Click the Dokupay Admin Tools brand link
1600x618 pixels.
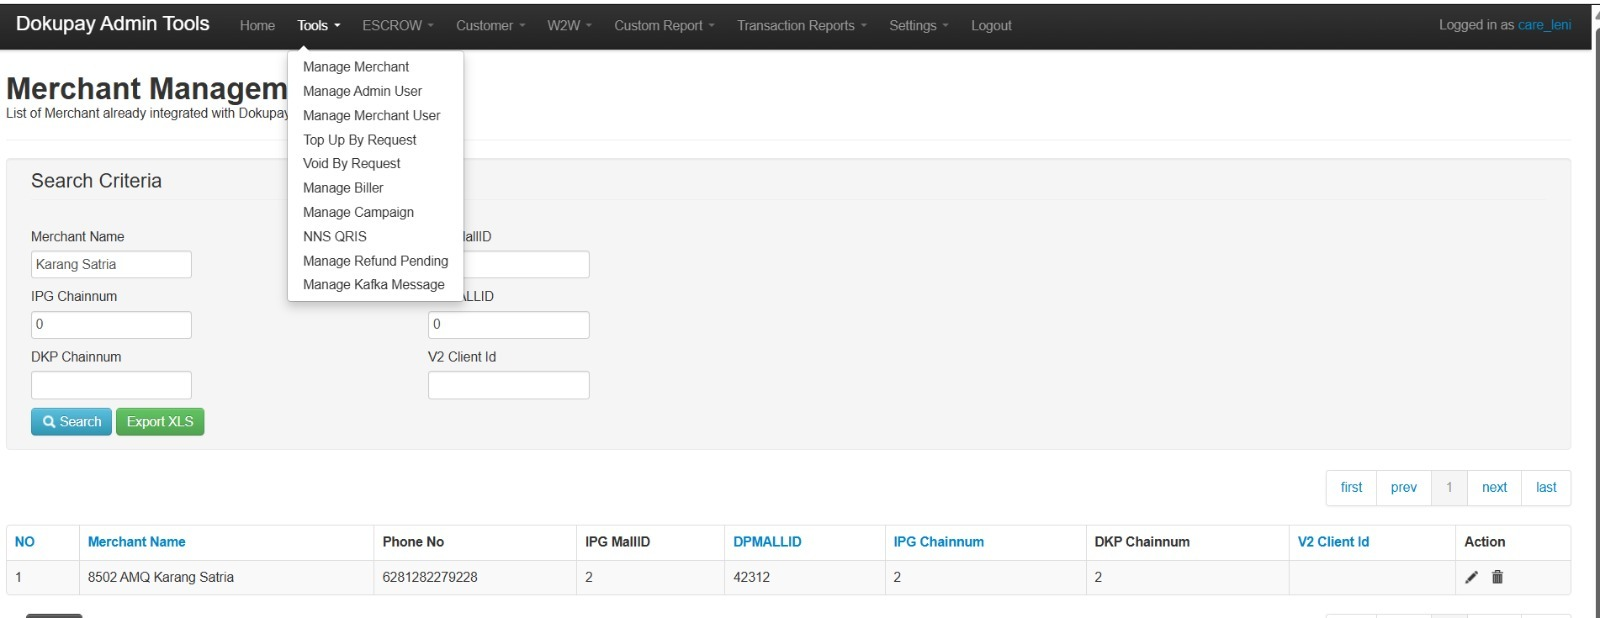[x=113, y=24]
